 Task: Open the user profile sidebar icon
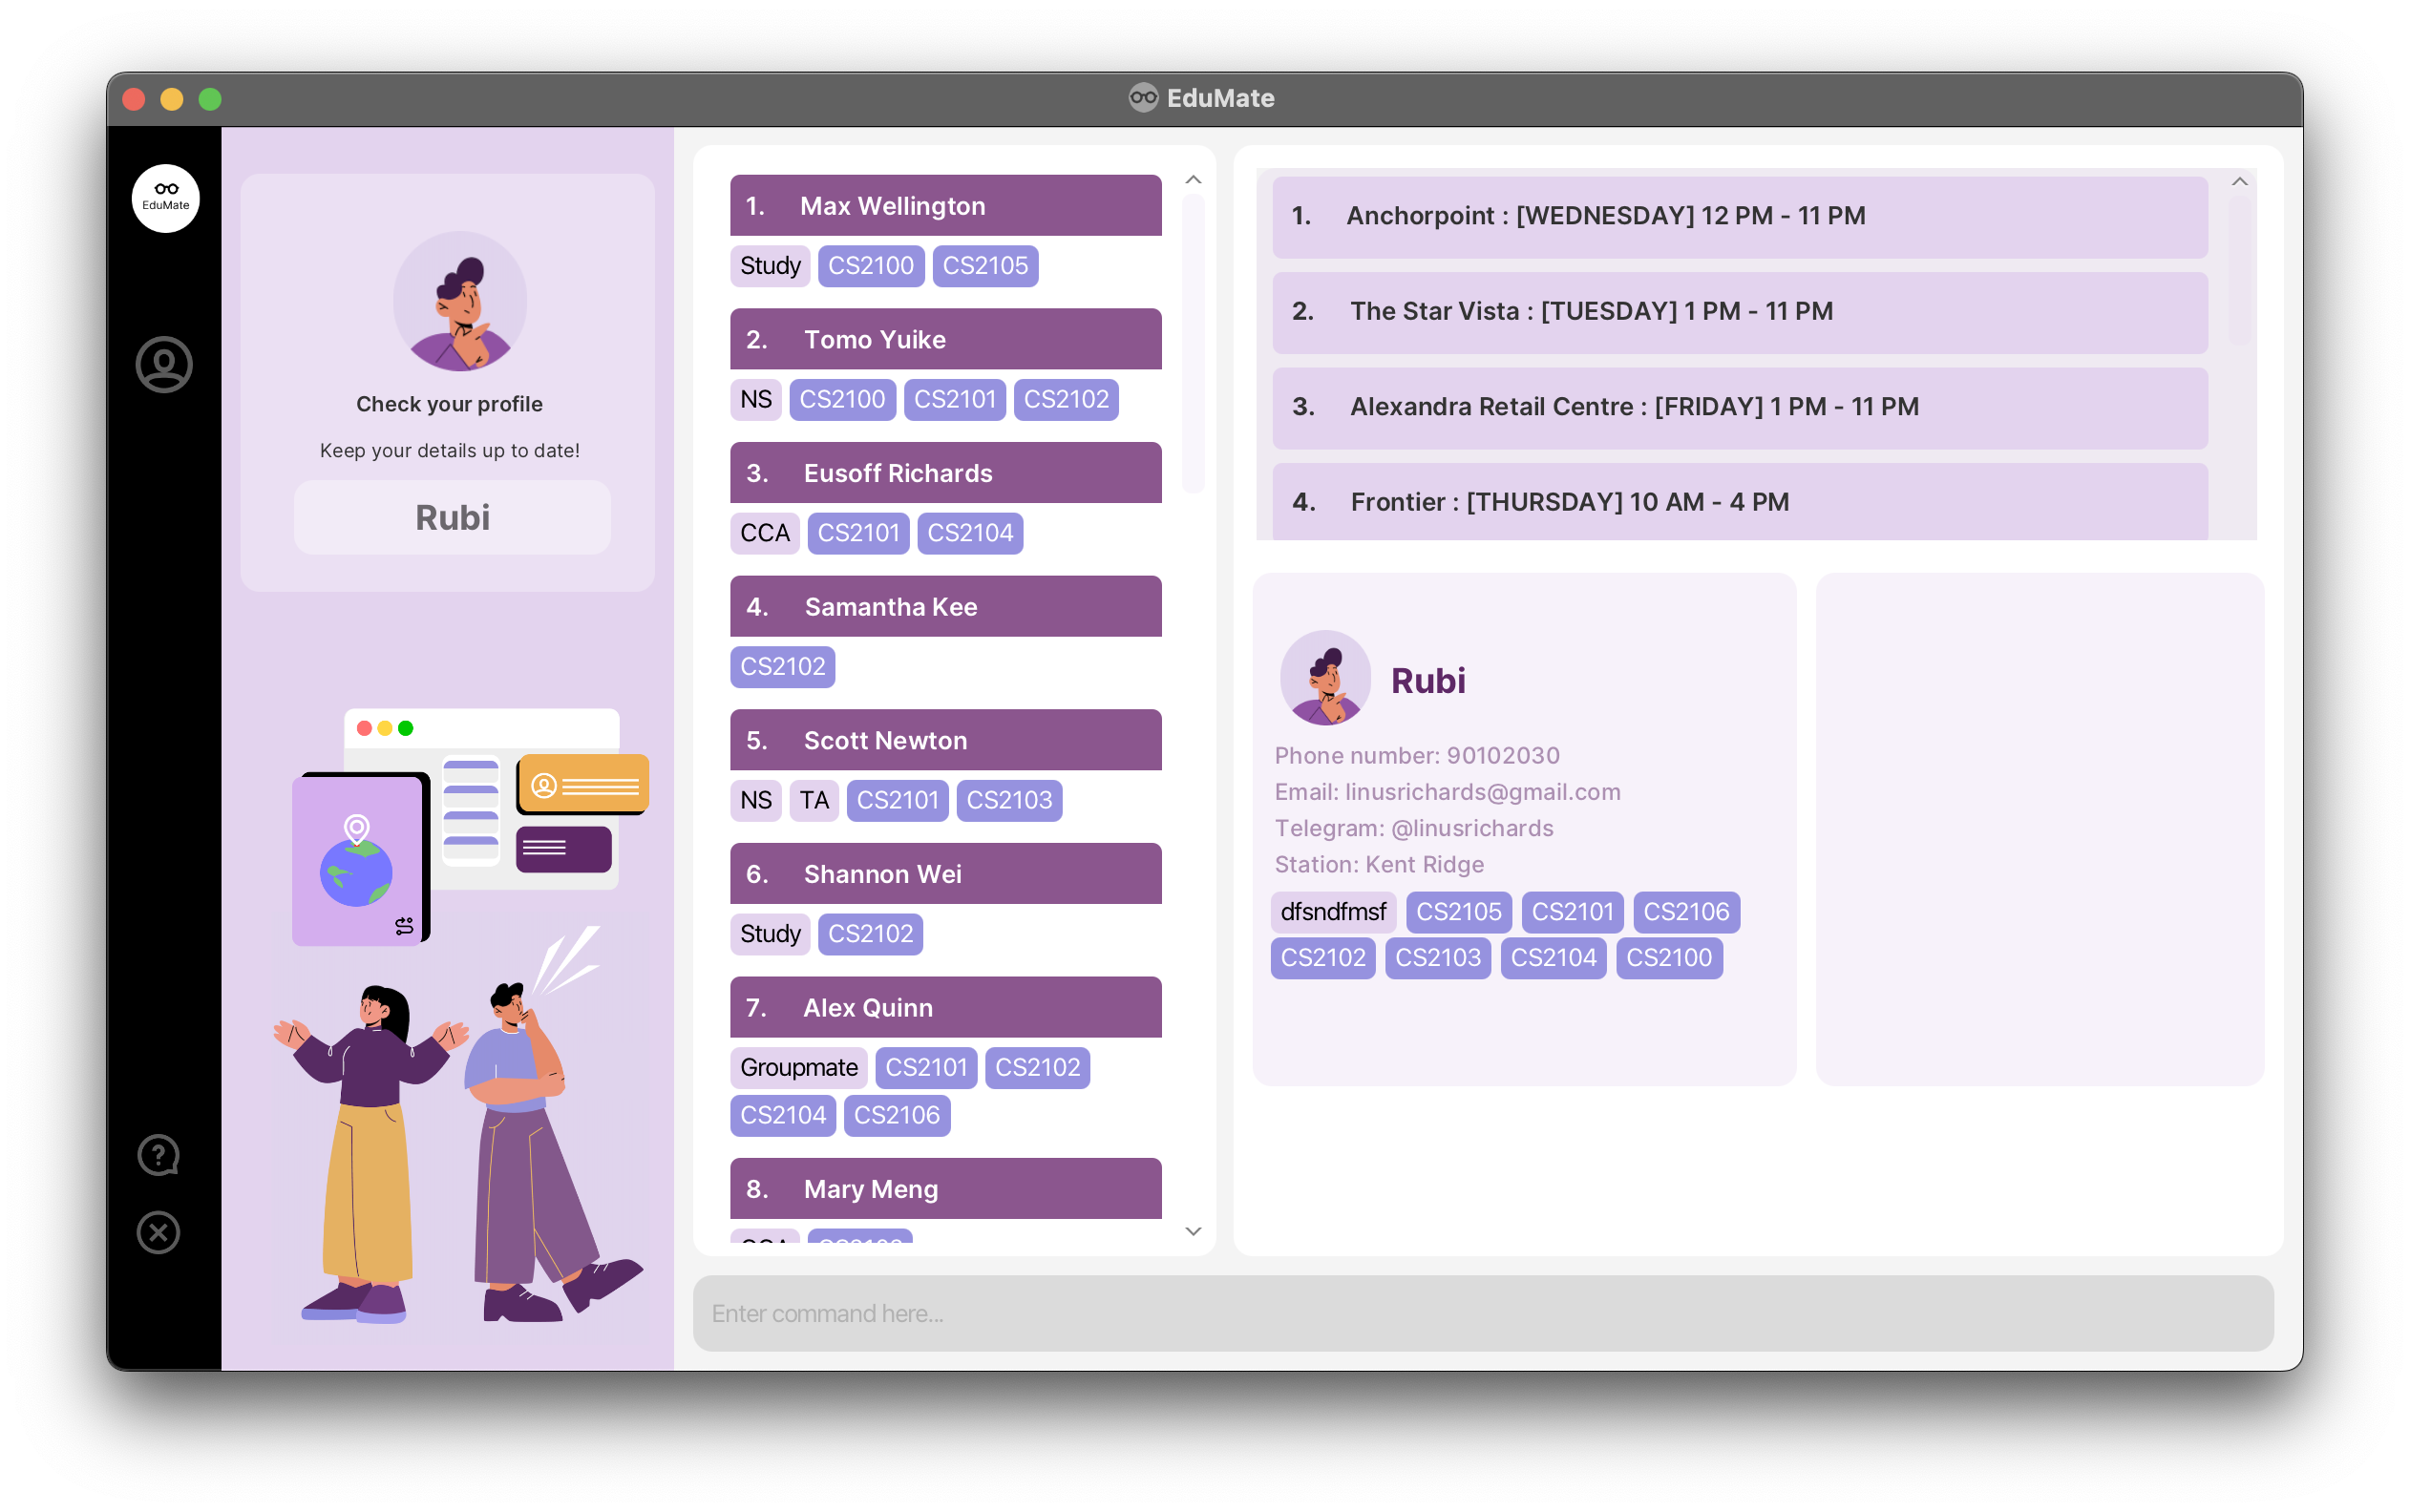164,364
